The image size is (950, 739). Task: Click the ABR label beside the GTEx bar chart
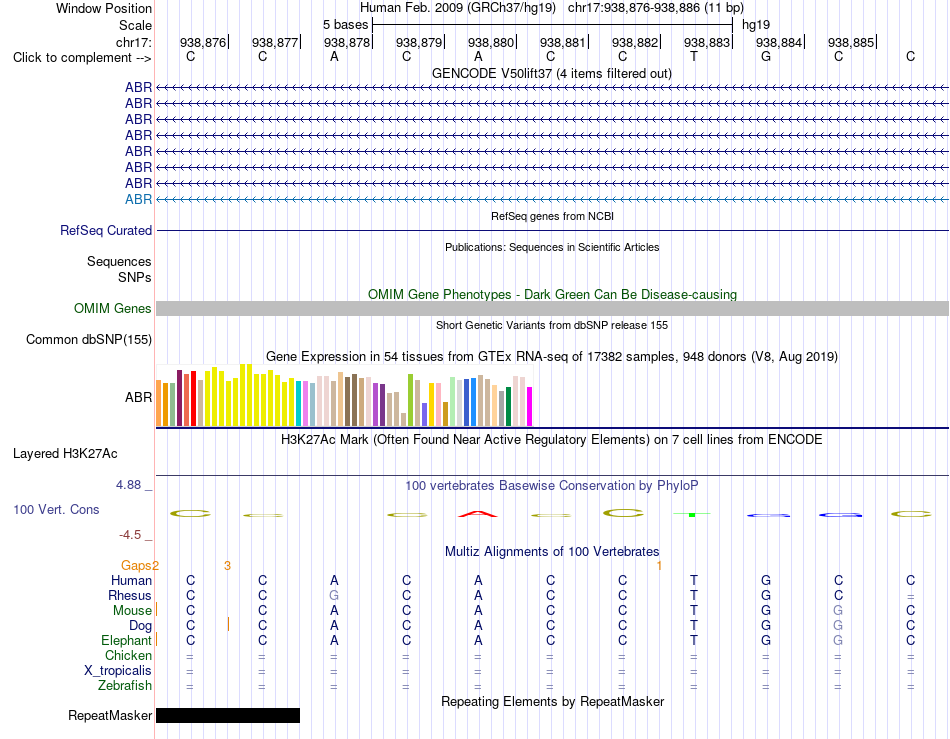click(x=138, y=397)
